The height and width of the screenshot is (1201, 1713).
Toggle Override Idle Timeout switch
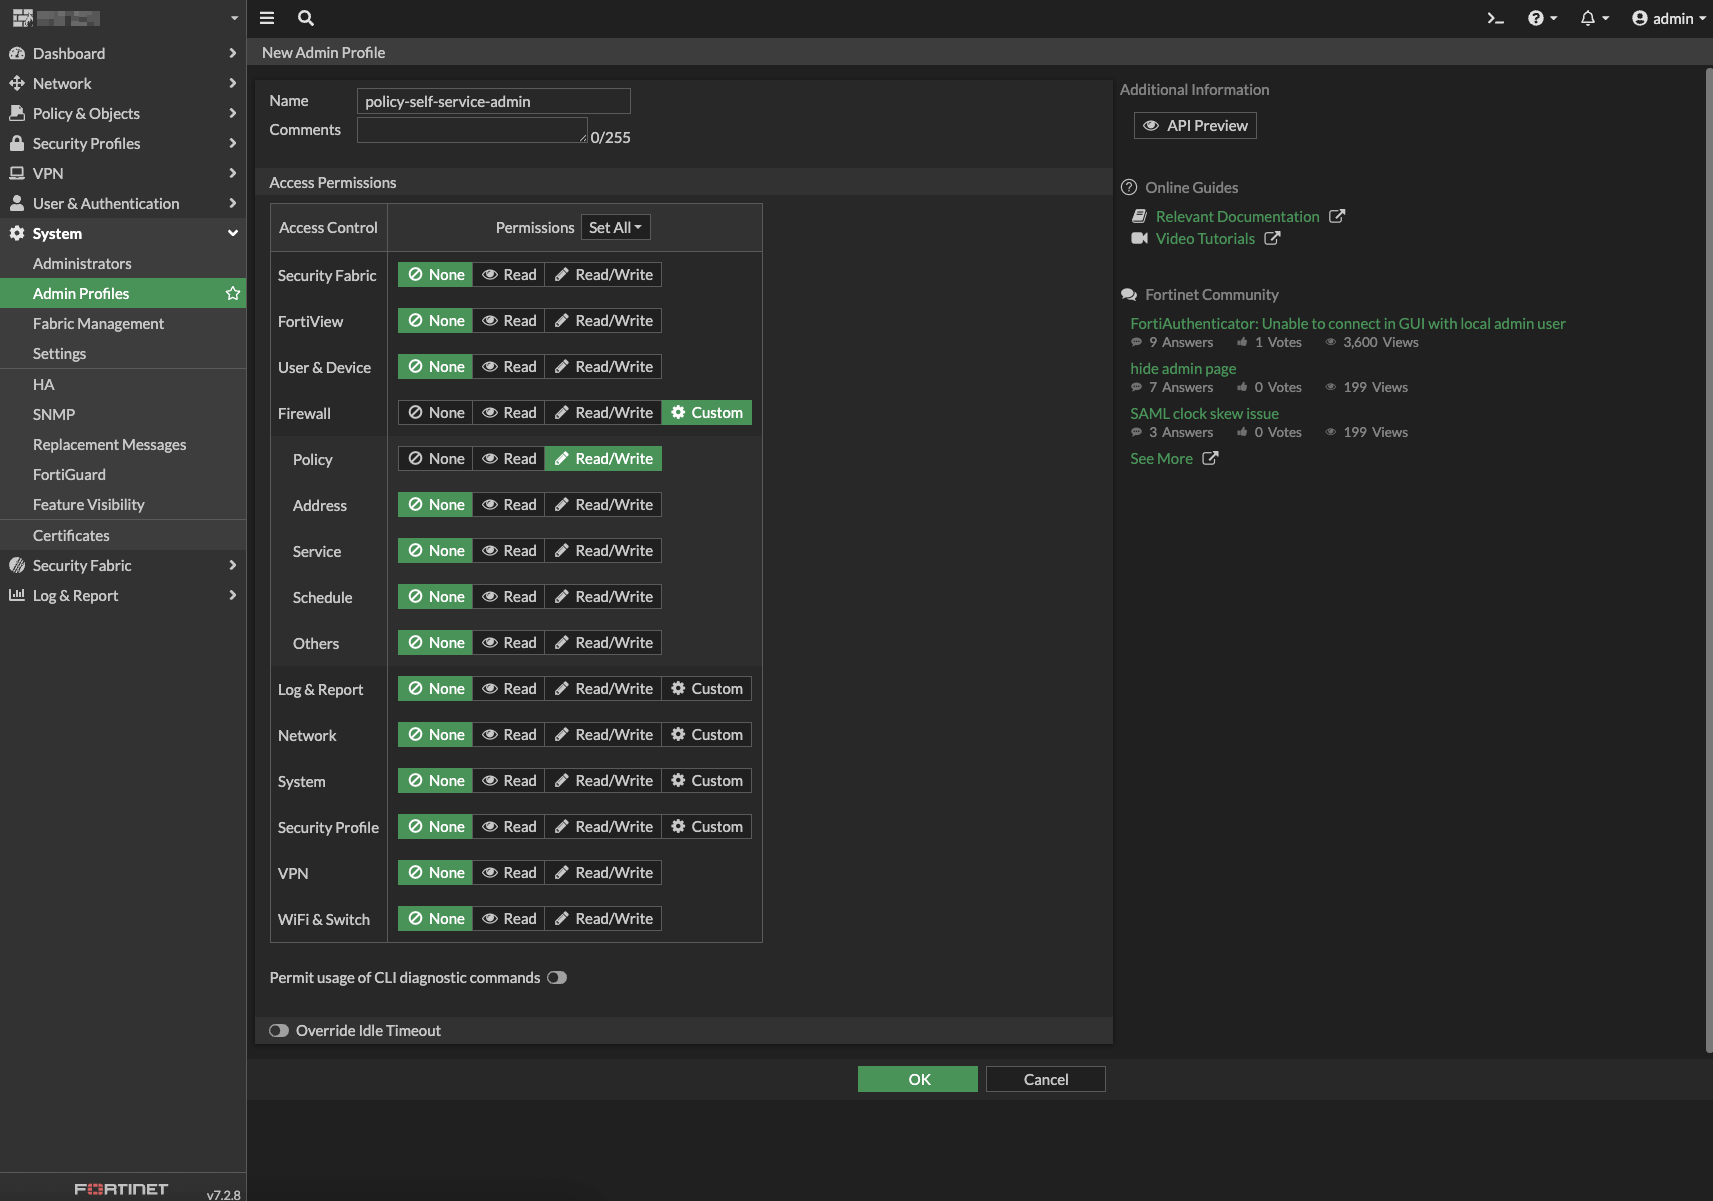(279, 1030)
